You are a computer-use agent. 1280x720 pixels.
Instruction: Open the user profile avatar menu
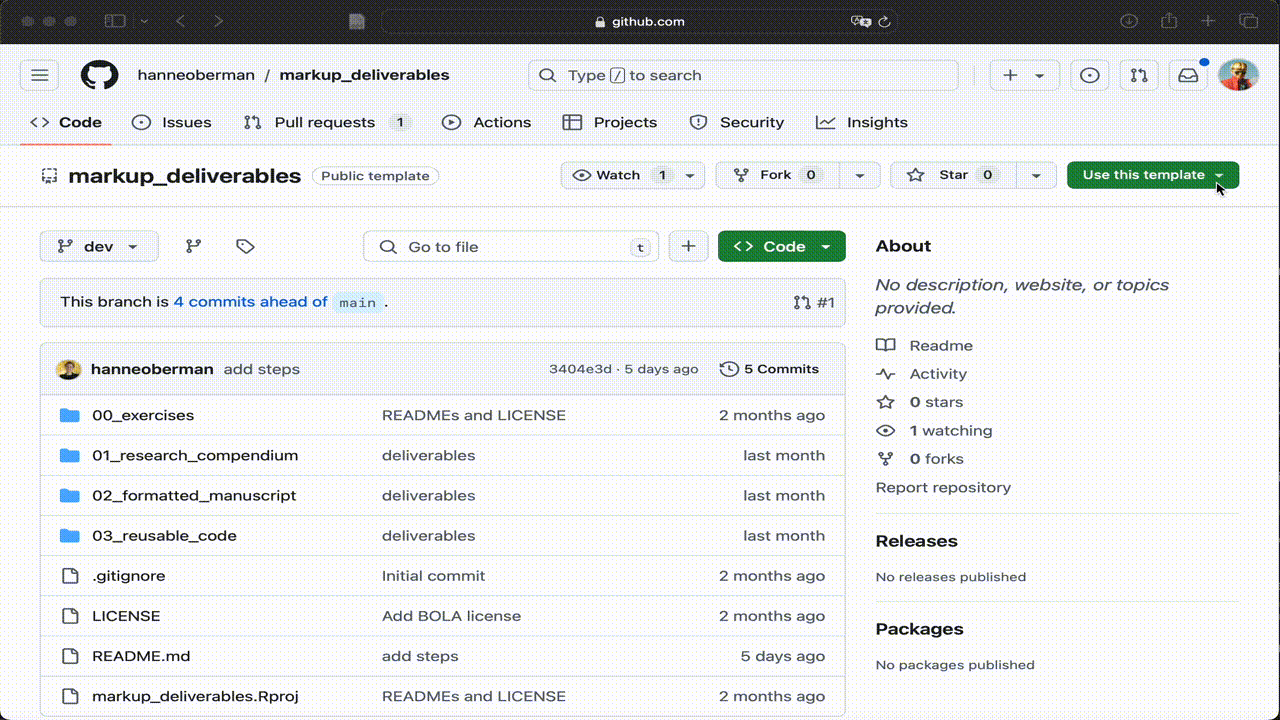1238,75
